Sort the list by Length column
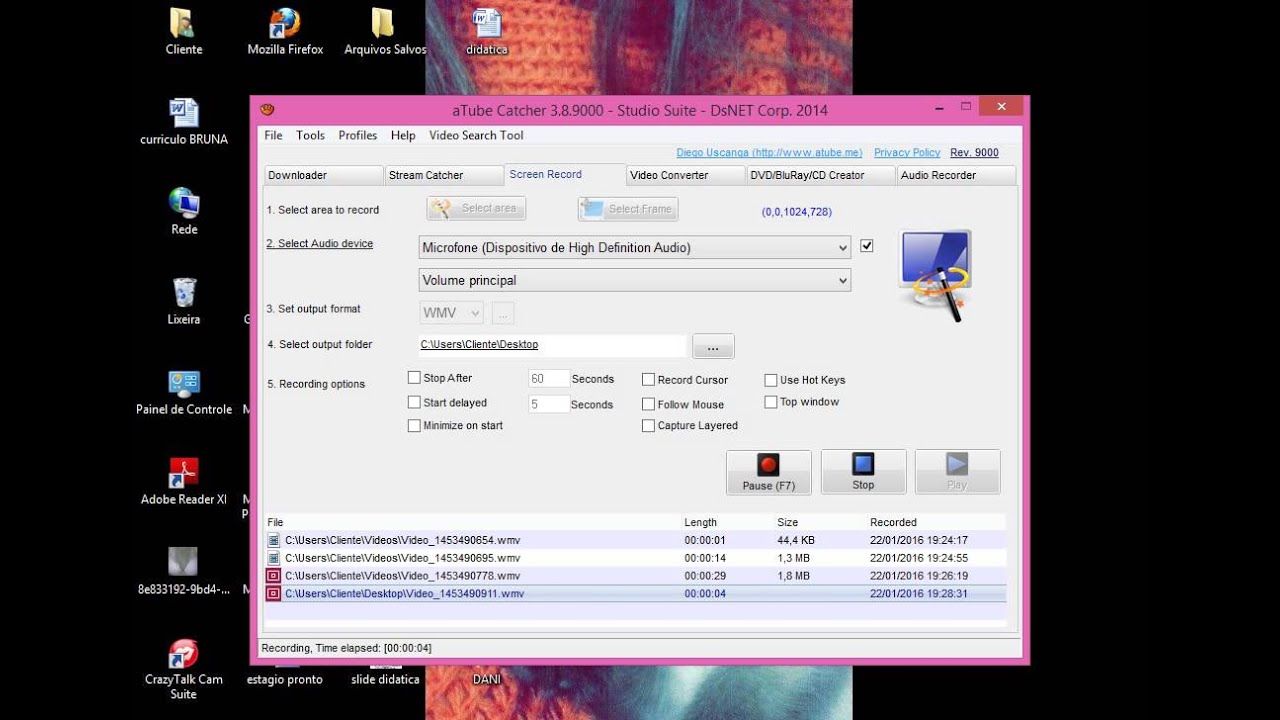The height and width of the screenshot is (720, 1280). point(700,522)
